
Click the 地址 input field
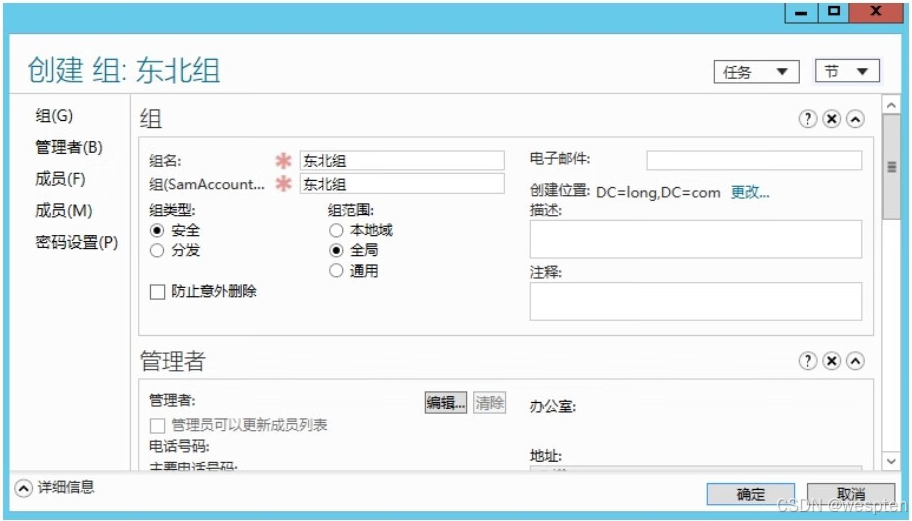[696, 468]
